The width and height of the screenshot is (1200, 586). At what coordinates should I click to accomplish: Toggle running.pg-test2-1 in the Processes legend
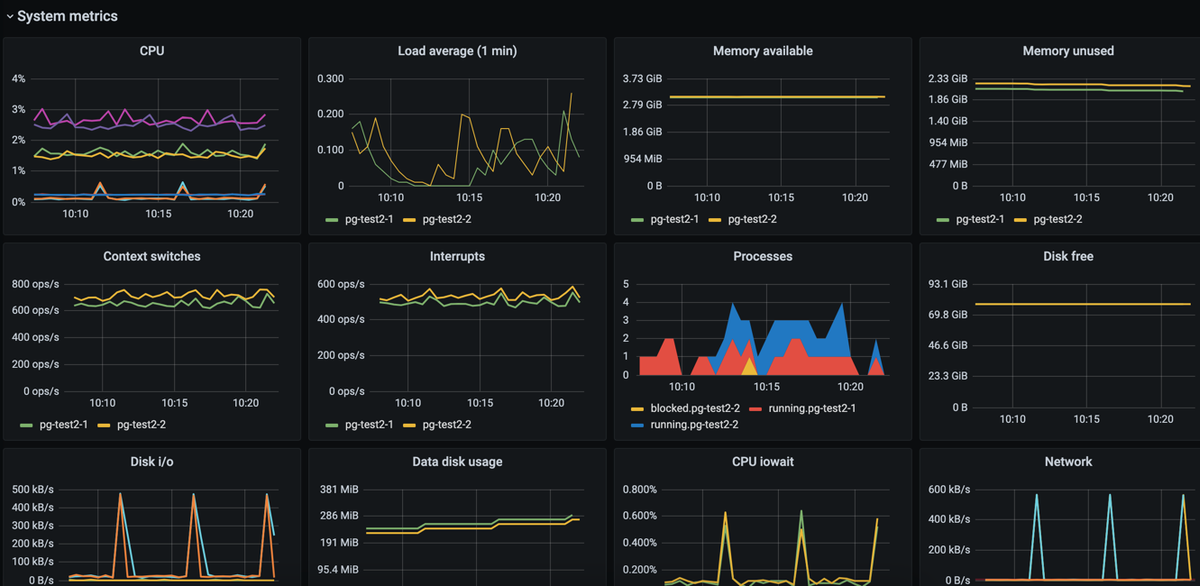814,408
